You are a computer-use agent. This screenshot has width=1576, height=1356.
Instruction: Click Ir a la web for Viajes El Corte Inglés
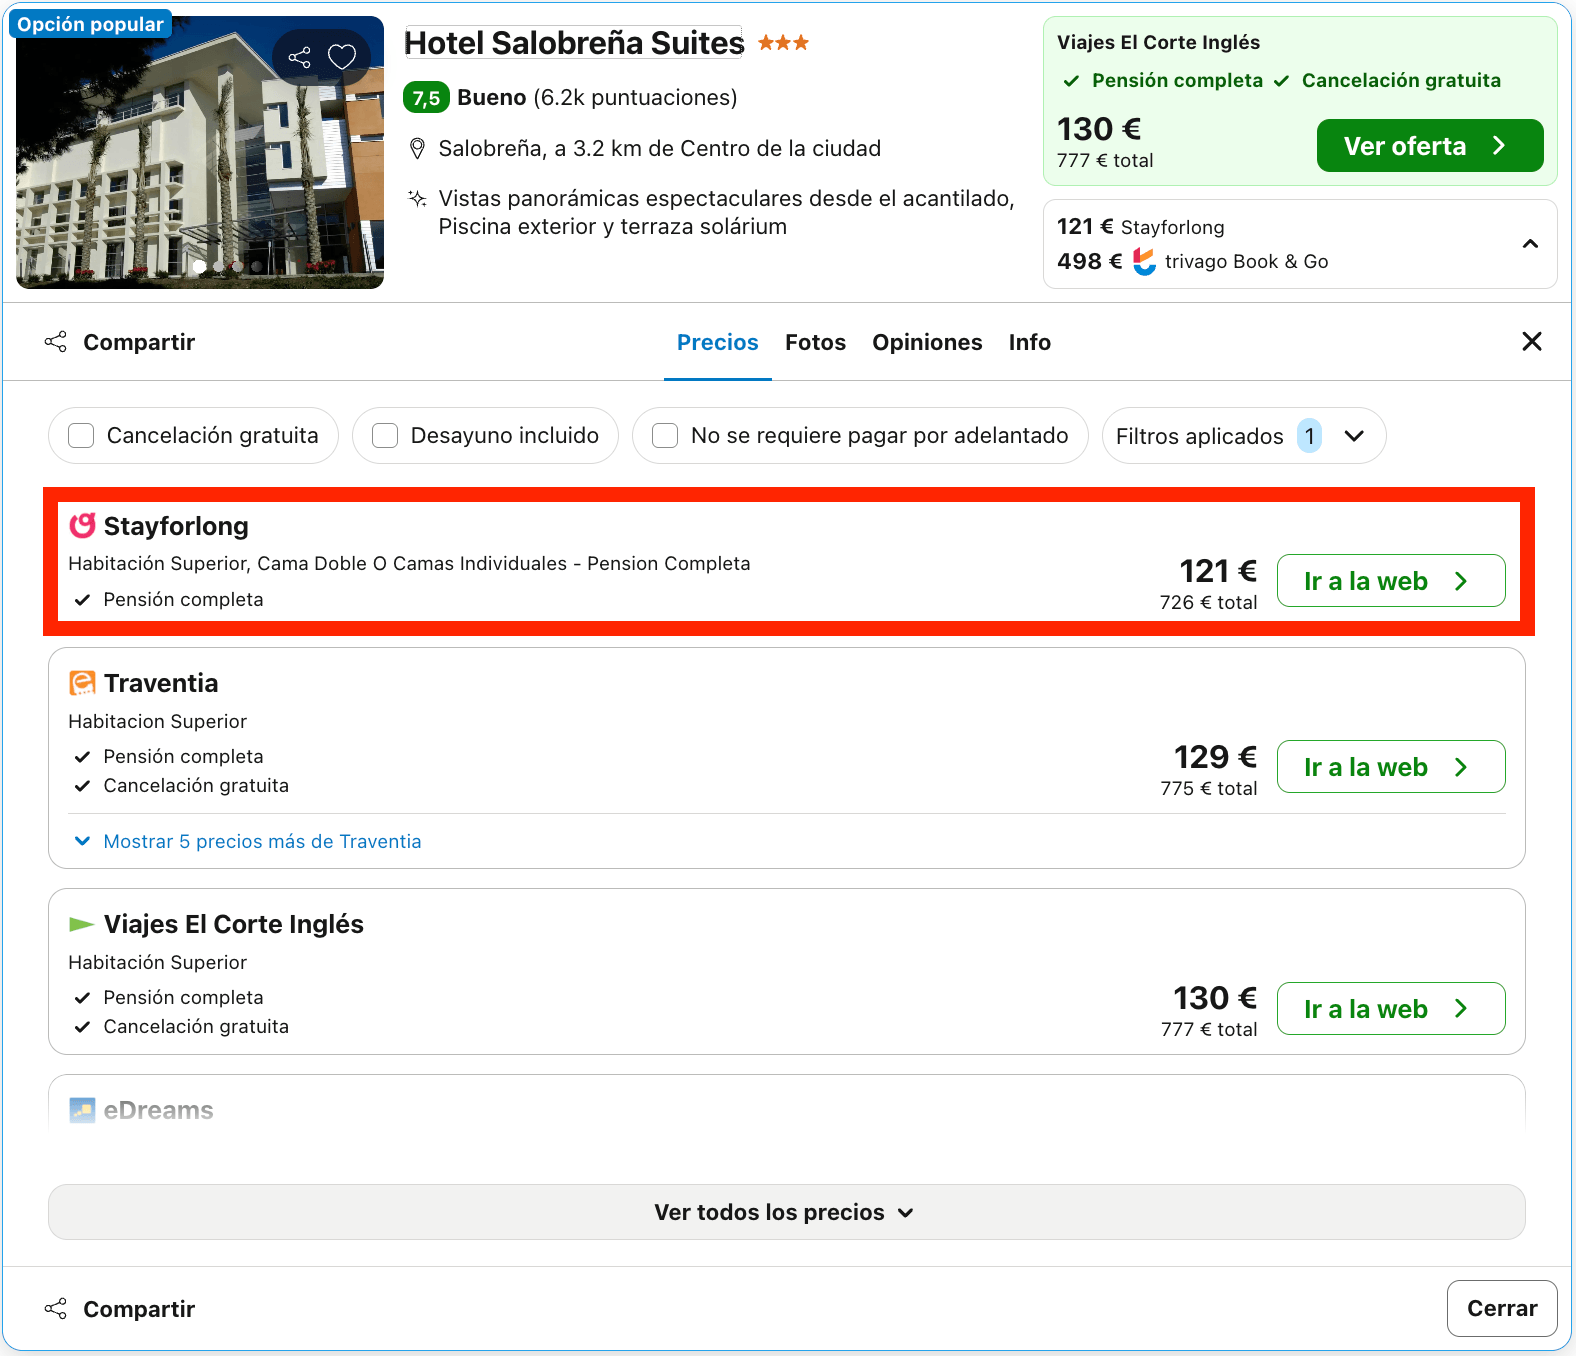(1391, 1009)
